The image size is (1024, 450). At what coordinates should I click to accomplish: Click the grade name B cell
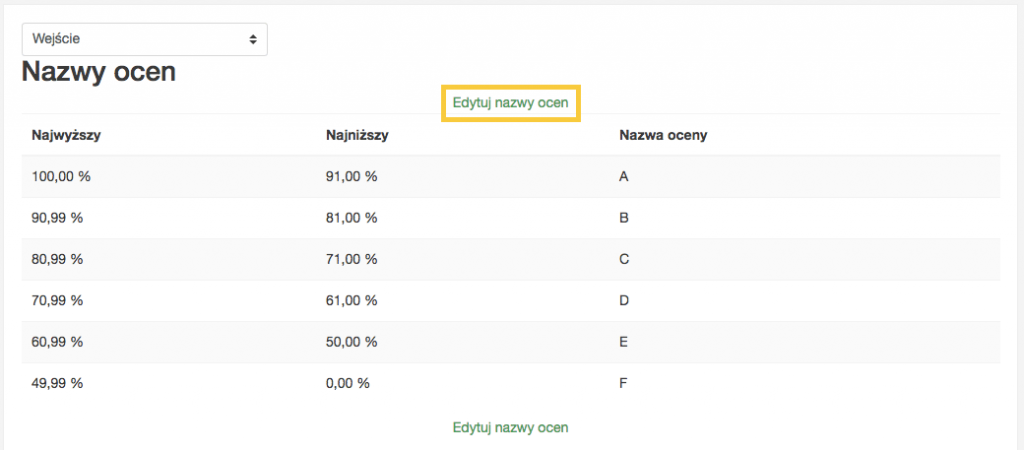pyautogui.click(x=624, y=218)
